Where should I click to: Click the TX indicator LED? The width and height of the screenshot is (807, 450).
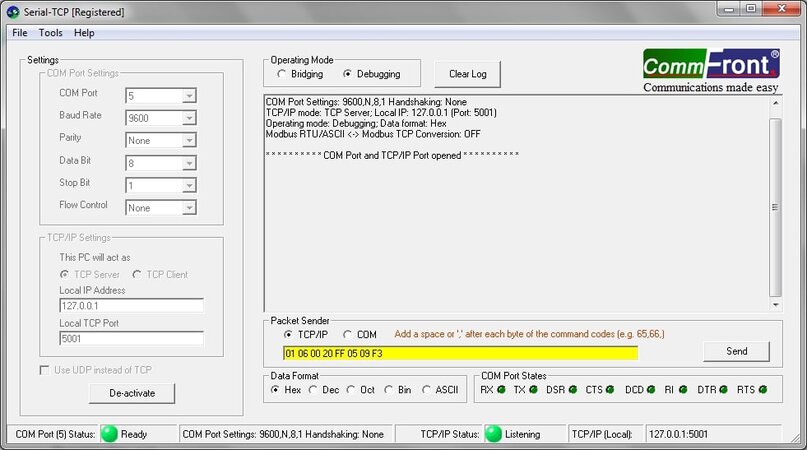(533, 390)
